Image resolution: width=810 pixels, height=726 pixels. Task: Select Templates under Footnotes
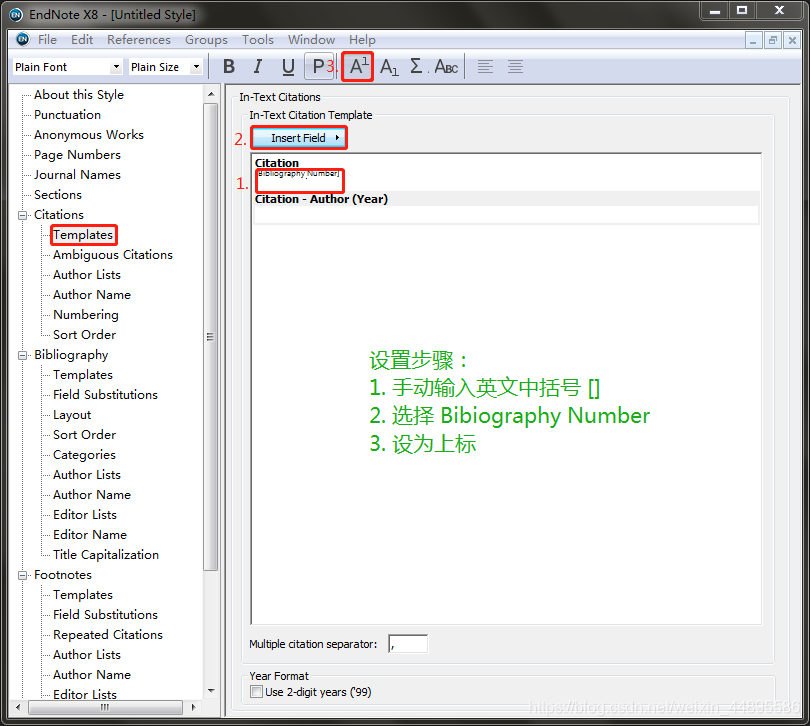tap(83, 595)
